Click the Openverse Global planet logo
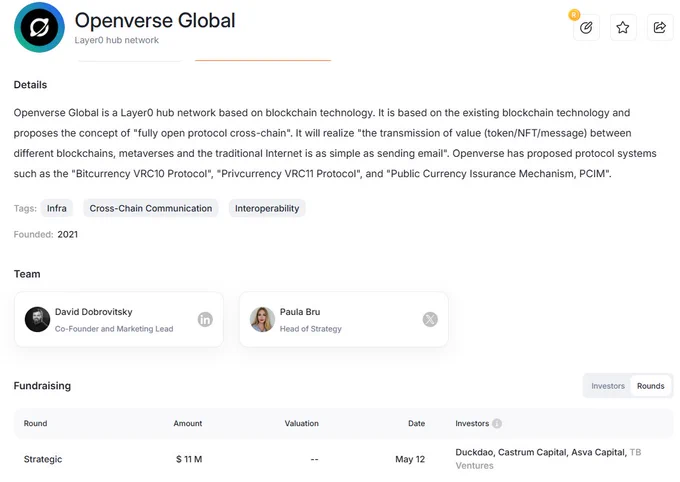The height and width of the screenshot is (482, 680). coord(39,27)
